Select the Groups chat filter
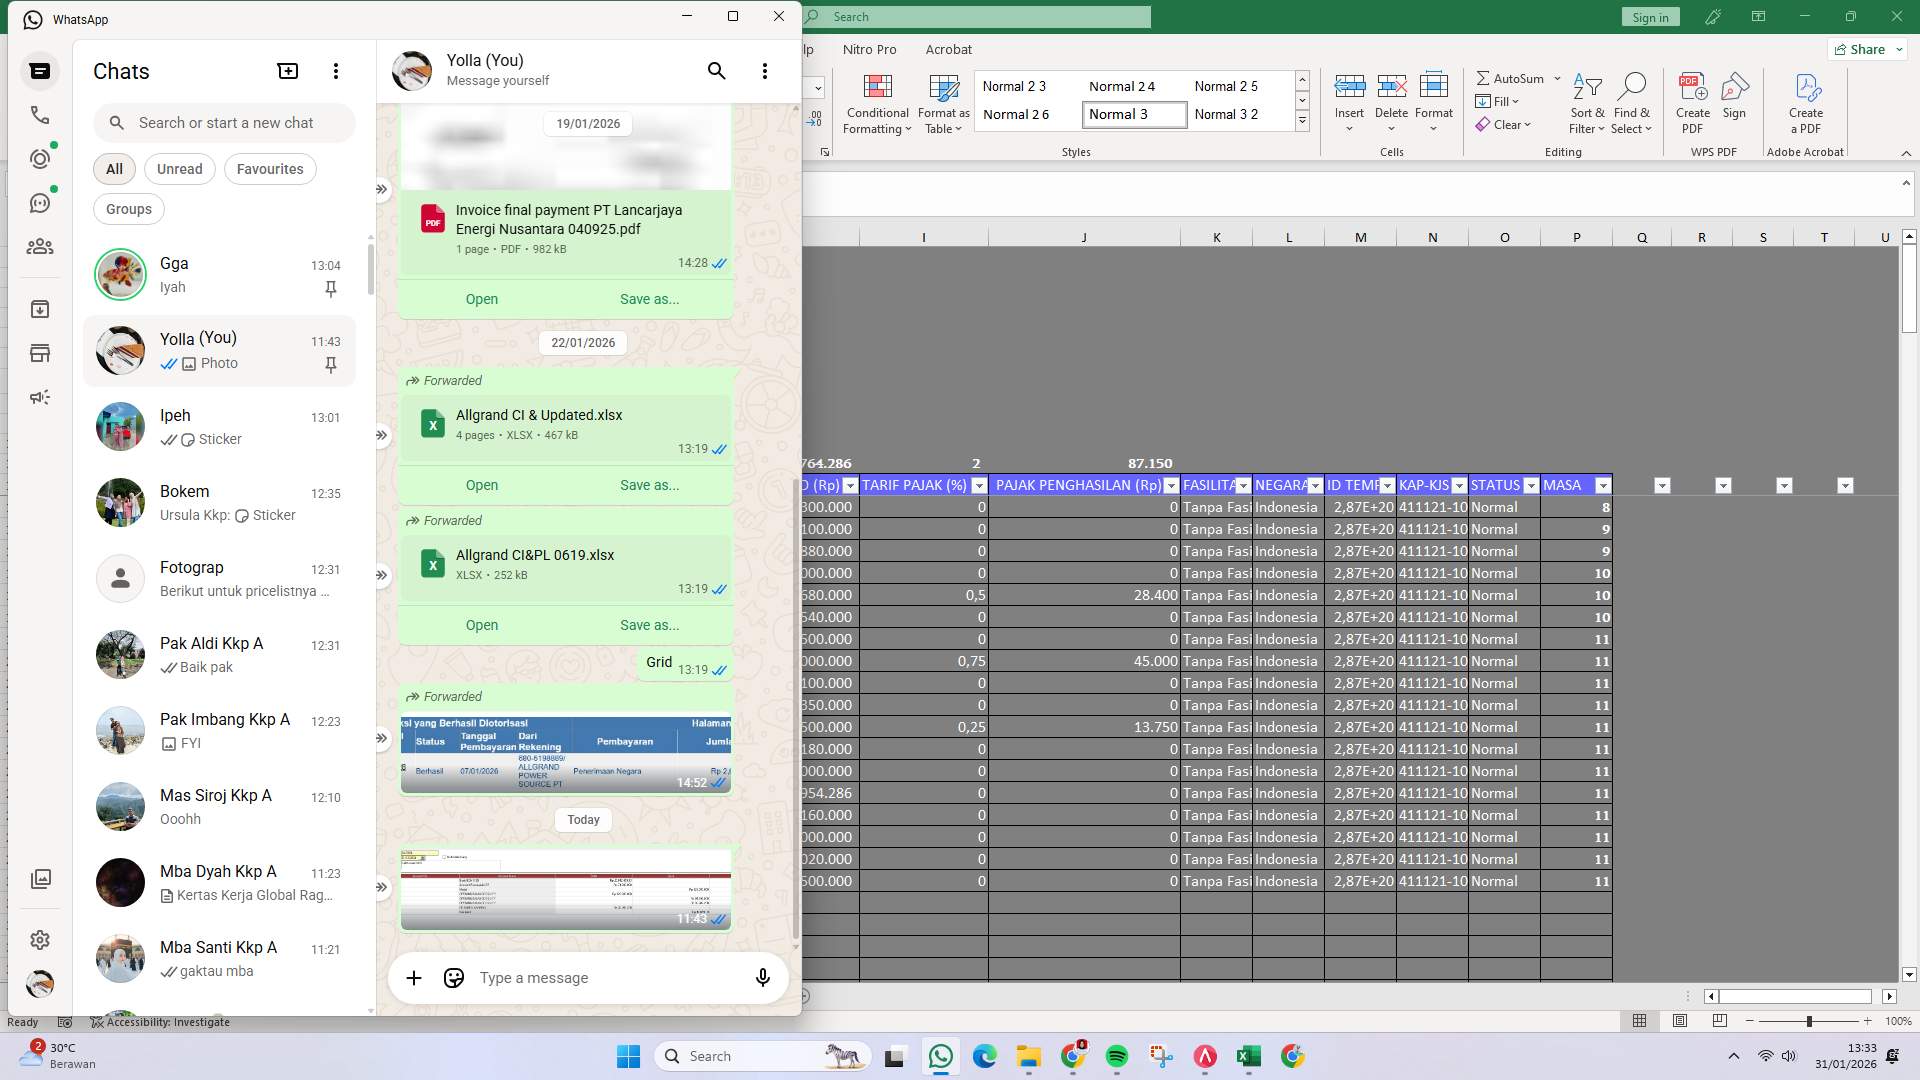 (128, 208)
